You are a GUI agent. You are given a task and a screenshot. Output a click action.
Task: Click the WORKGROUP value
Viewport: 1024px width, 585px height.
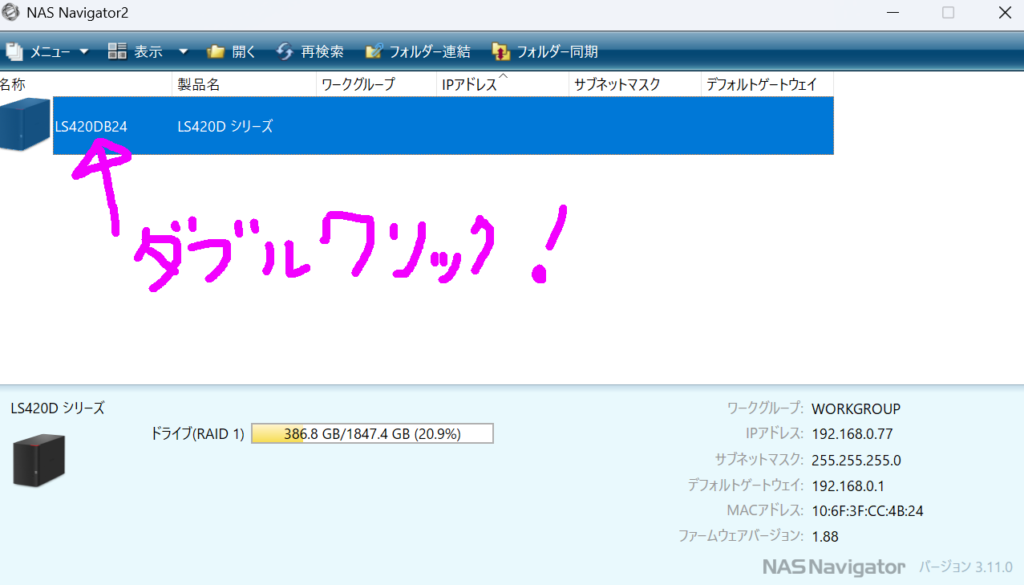[x=856, y=409]
